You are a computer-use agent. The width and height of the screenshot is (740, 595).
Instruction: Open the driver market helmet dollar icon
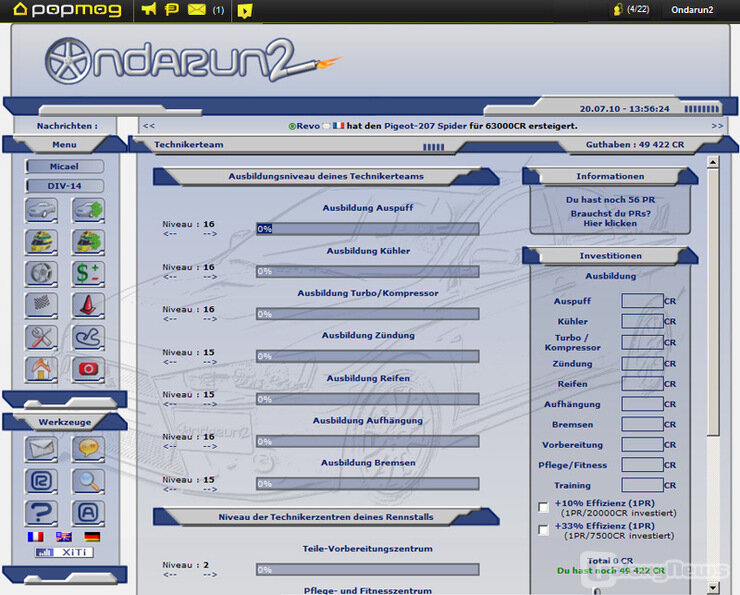point(88,242)
